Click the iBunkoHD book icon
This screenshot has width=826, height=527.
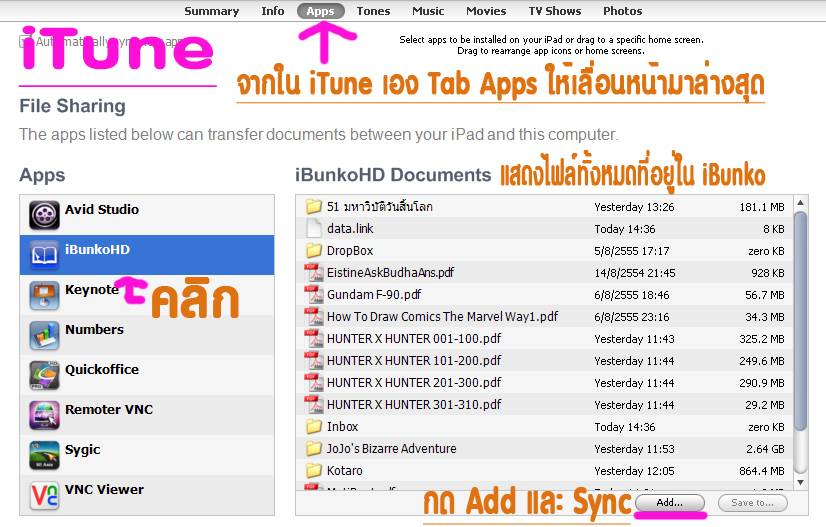(x=44, y=255)
